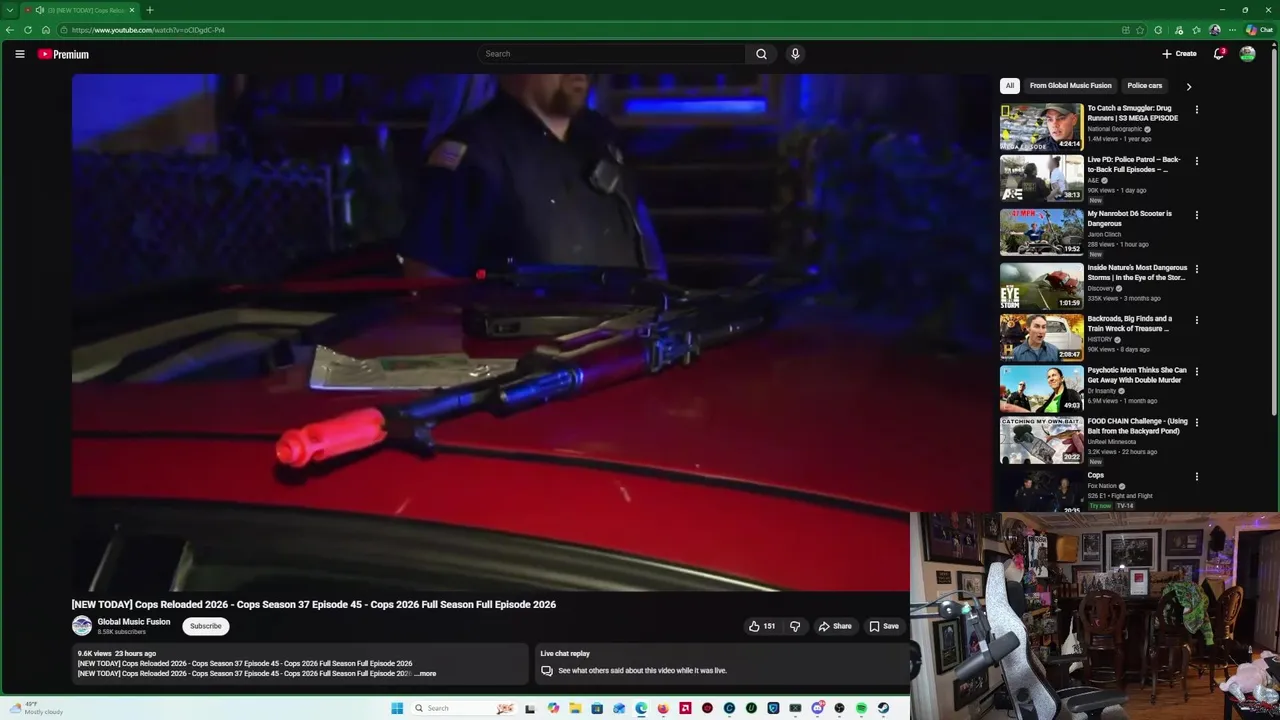Click the browser tab search dropdown arrow
The image size is (1280, 720).
pyautogui.click(x=10, y=10)
